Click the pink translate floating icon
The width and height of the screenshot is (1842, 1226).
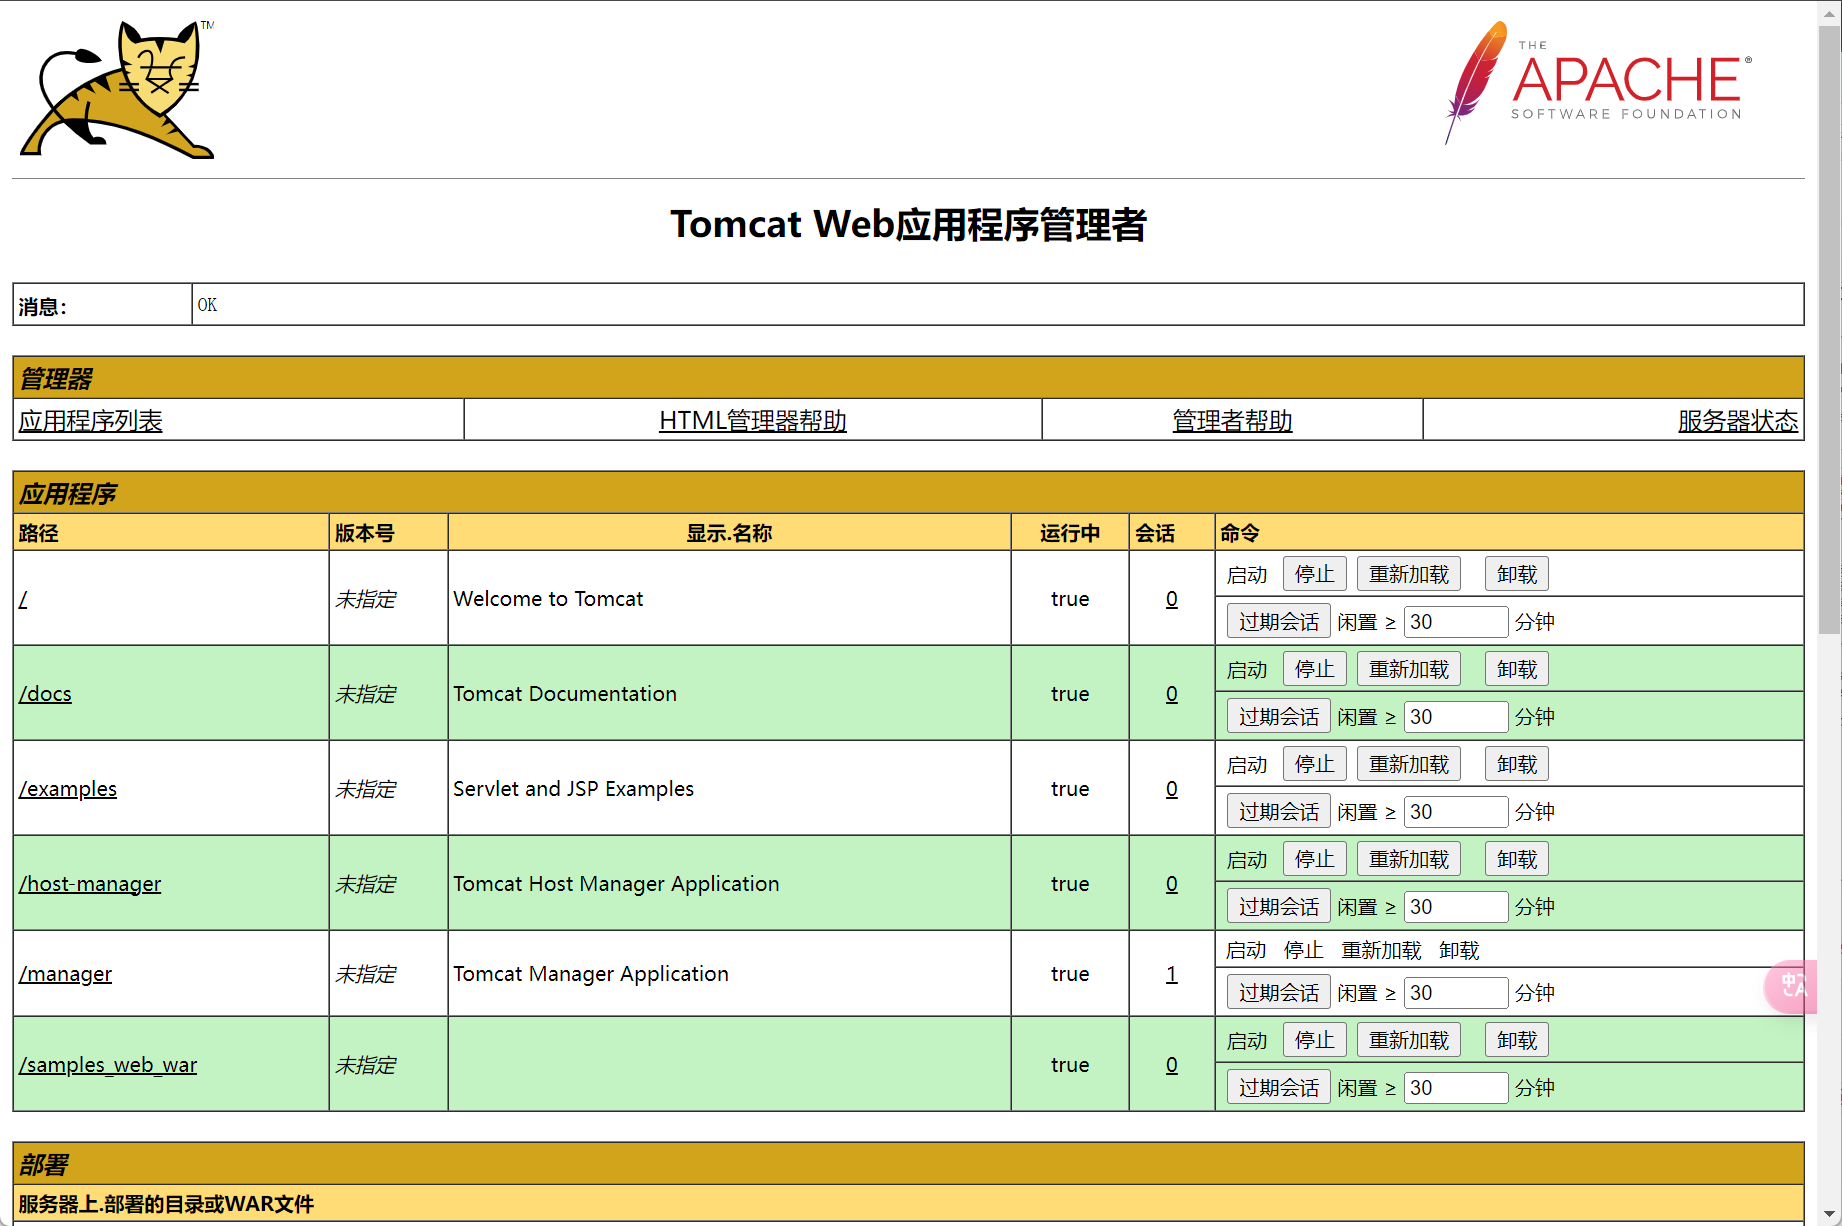[1793, 986]
